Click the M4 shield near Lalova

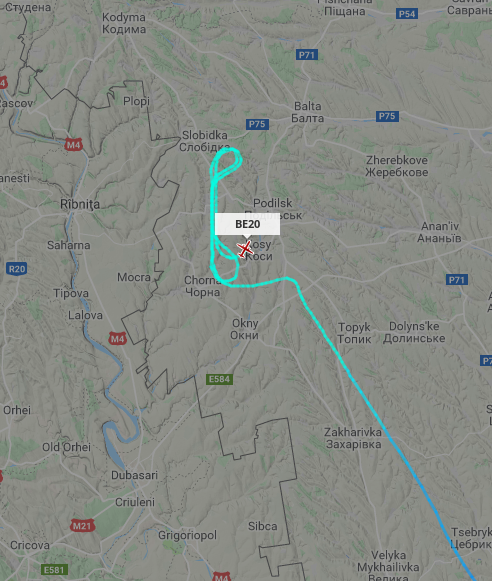pos(117,339)
